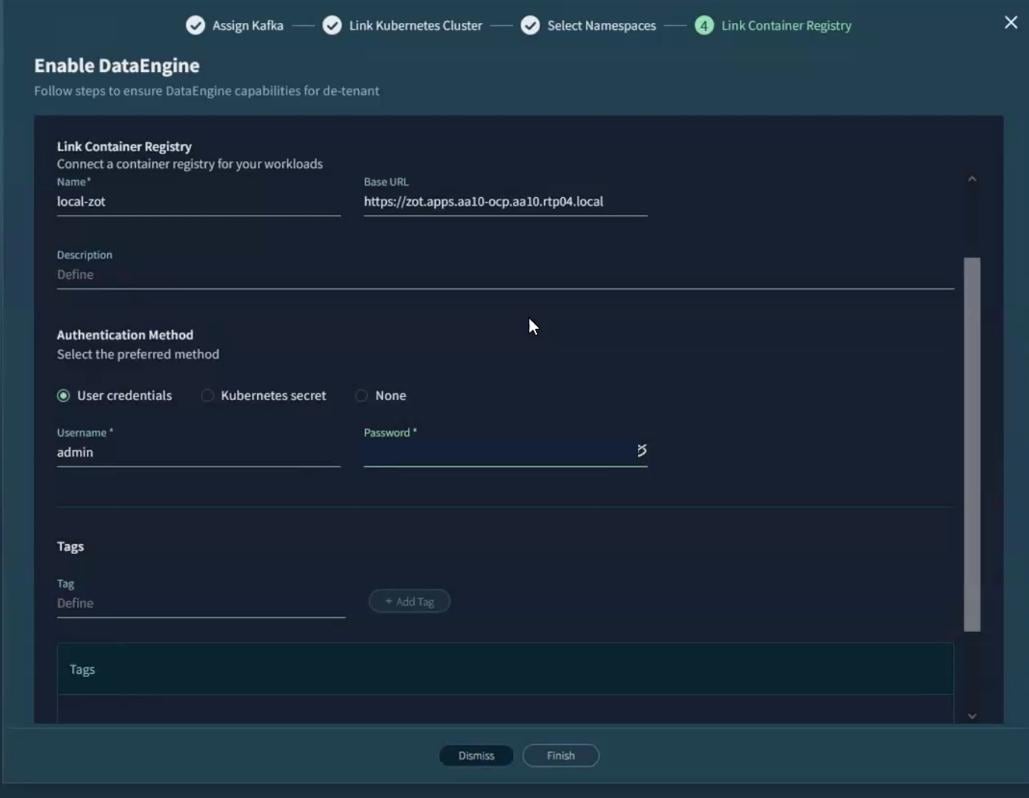
Task: Click the Enable DataEngine title
Action: tap(117, 66)
